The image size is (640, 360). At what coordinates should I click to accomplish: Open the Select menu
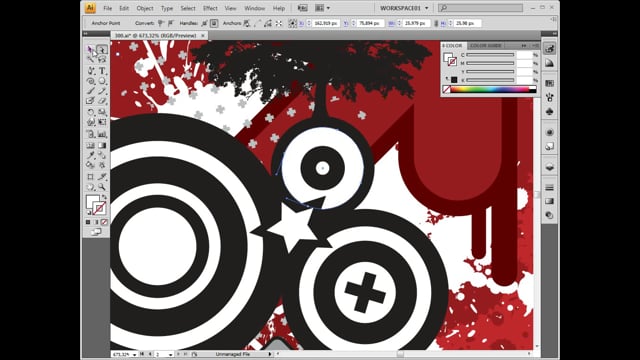(188, 8)
